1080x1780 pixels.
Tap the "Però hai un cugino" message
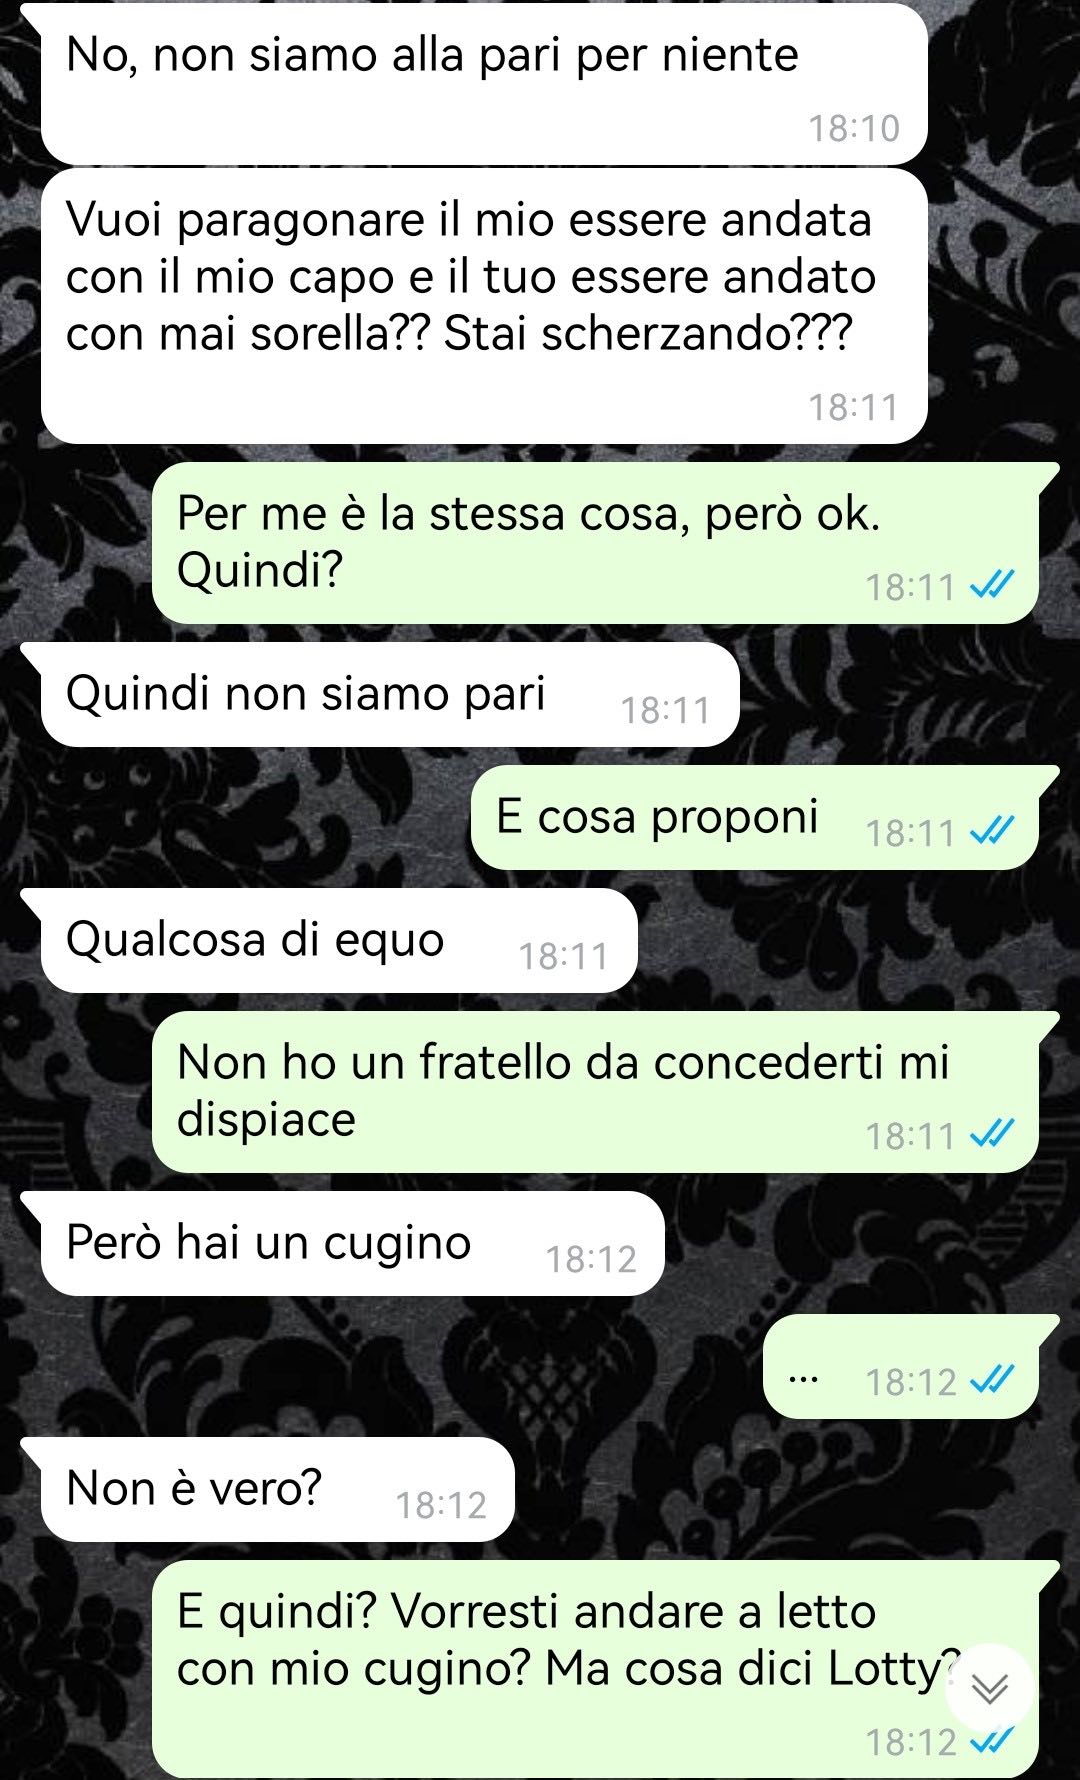(x=352, y=1244)
